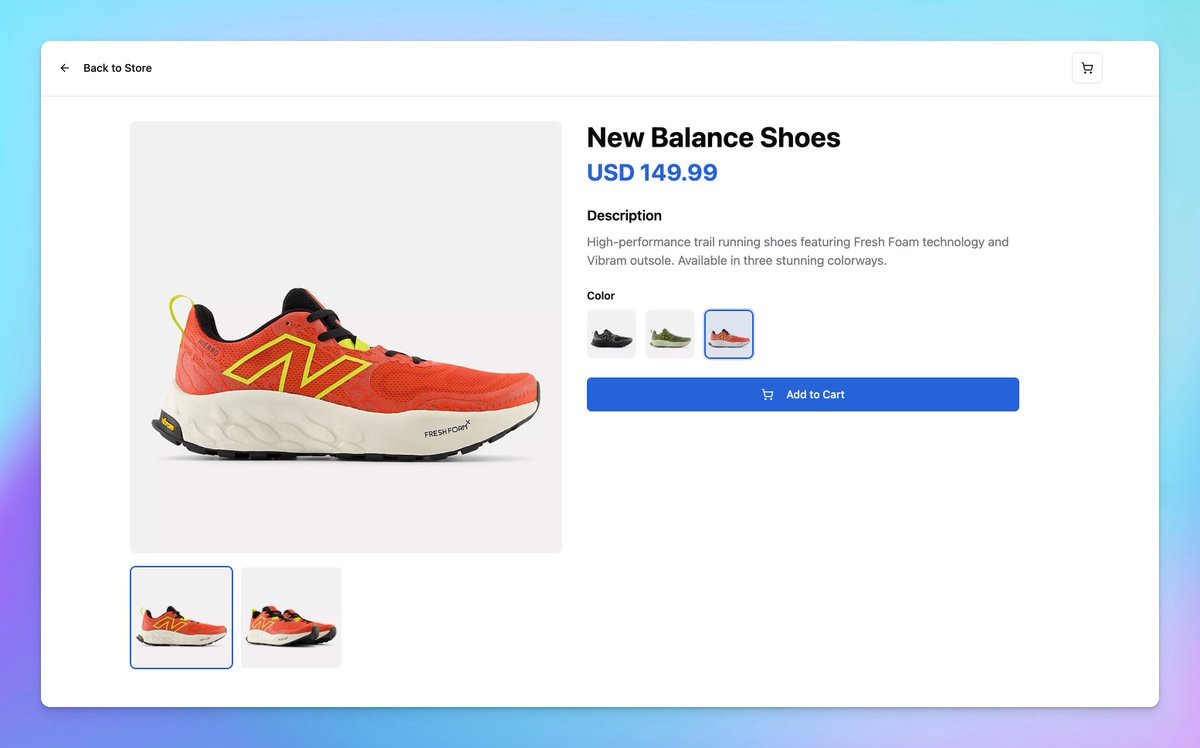Select the black shoe color swatch
Image resolution: width=1200 pixels, height=748 pixels.
611,334
